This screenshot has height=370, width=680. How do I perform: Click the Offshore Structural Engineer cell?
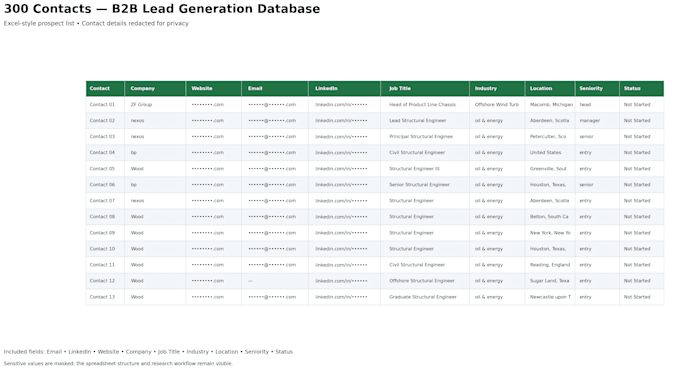425,281
